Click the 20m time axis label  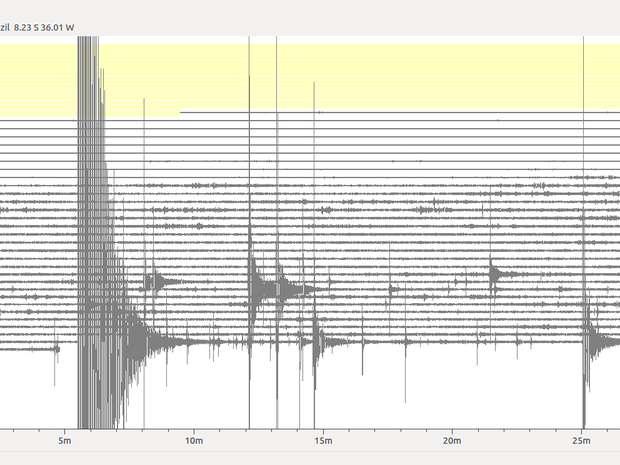point(451,440)
